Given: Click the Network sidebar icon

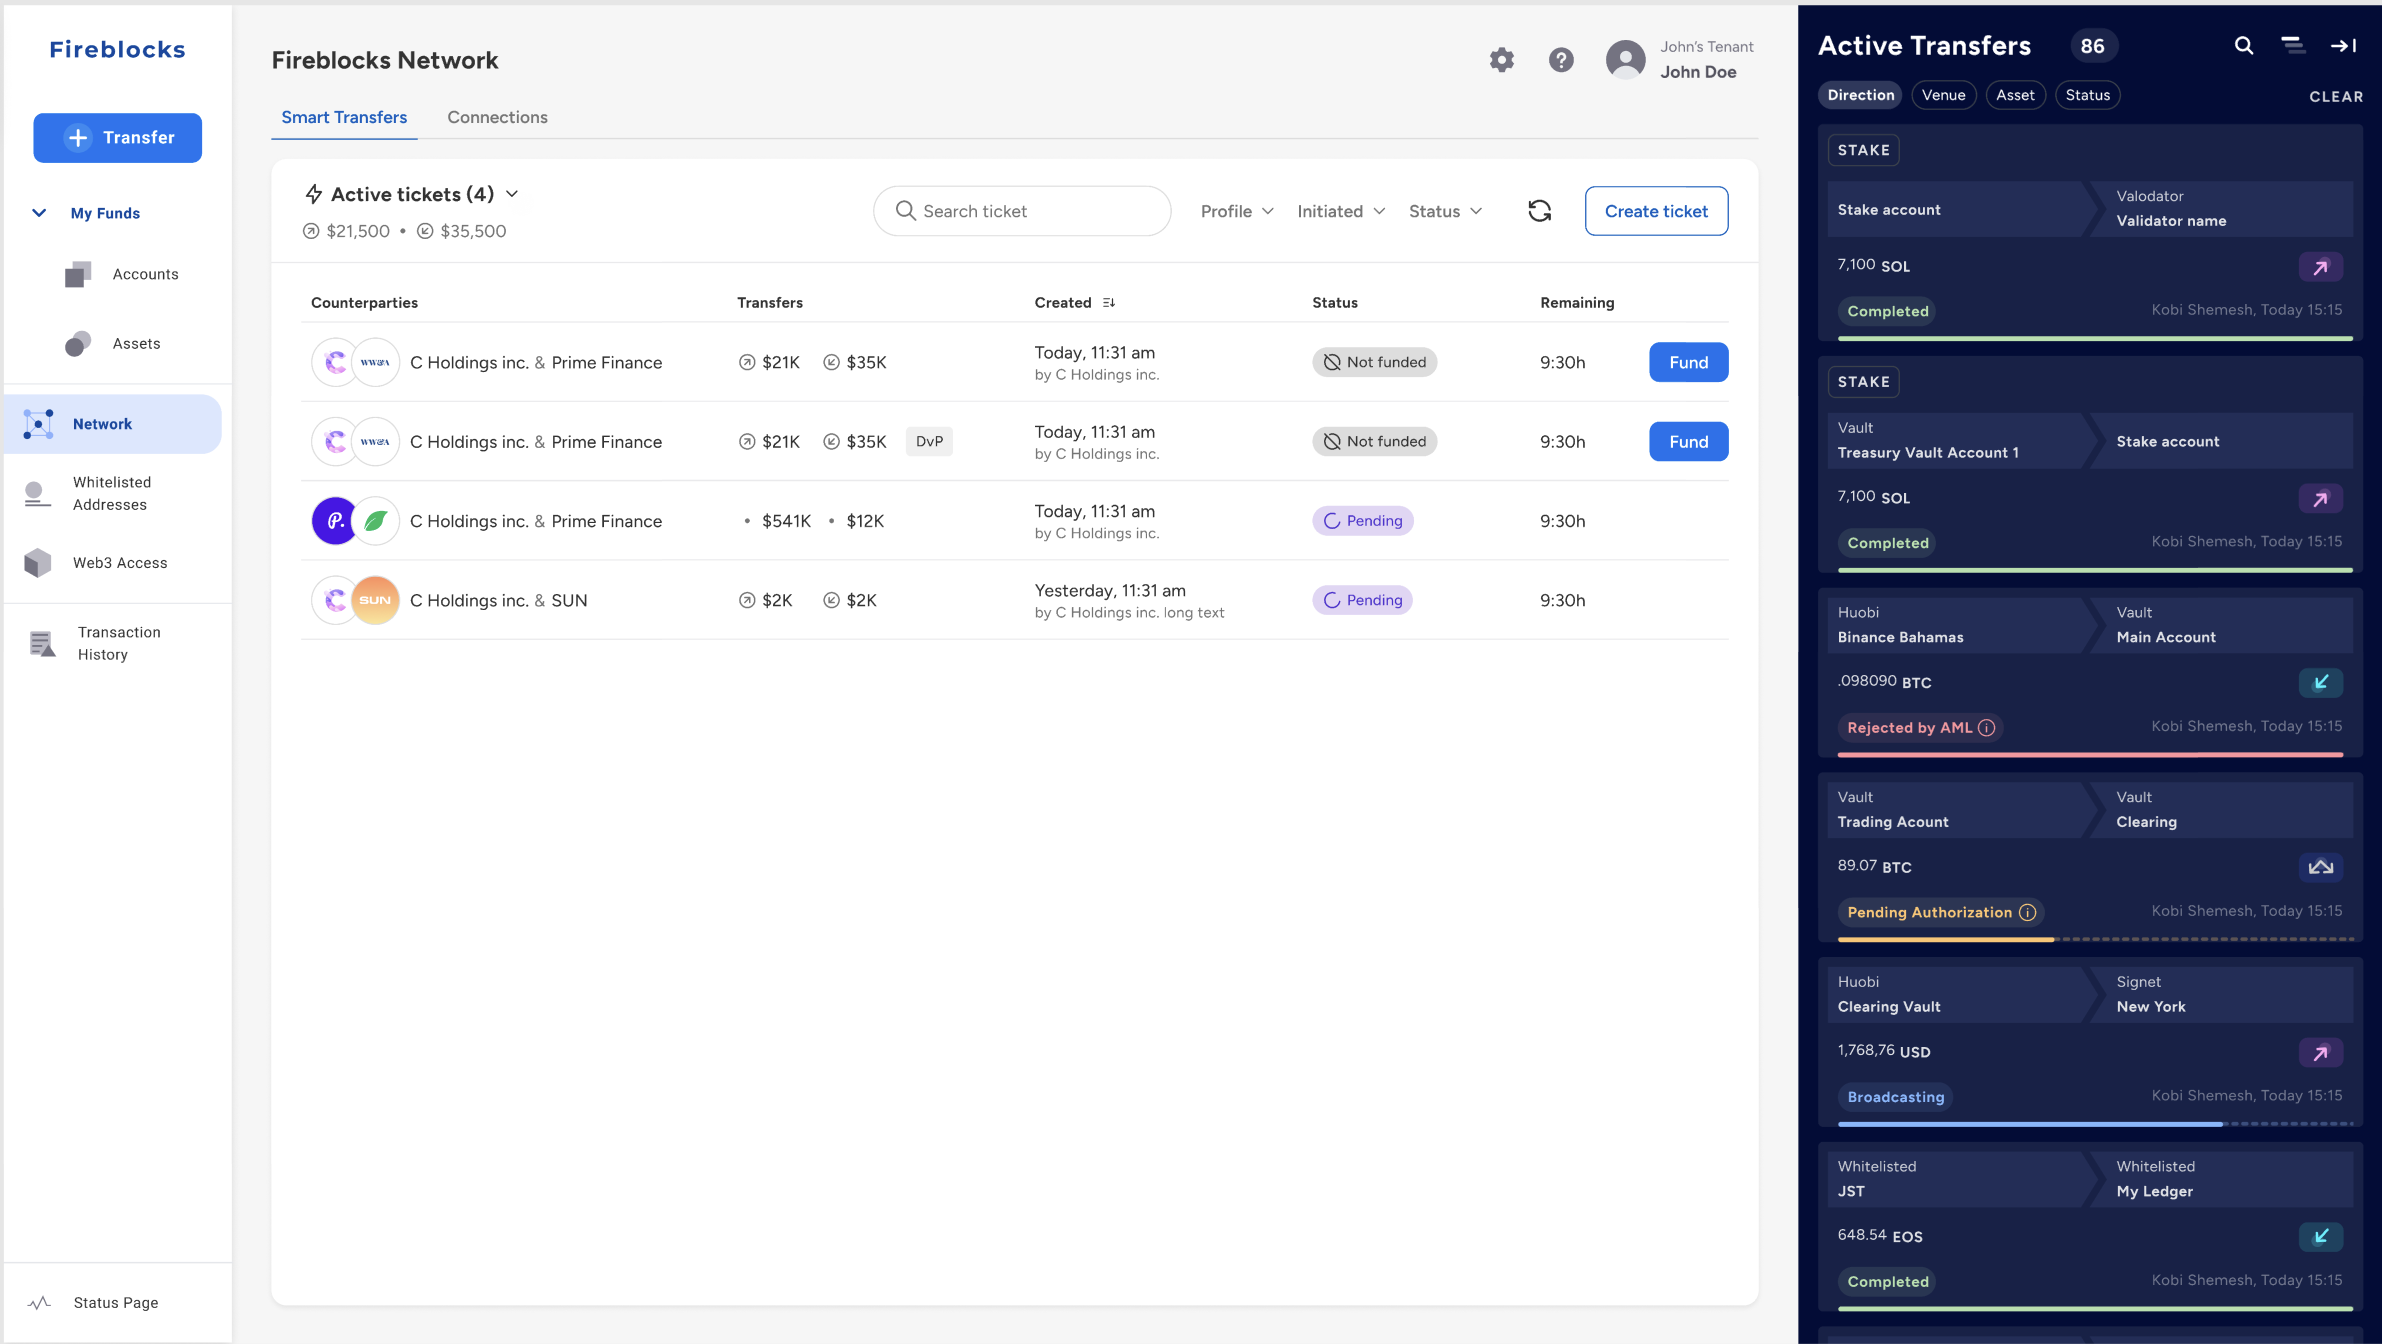Looking at the screenshot, I should tap(38, 424).
